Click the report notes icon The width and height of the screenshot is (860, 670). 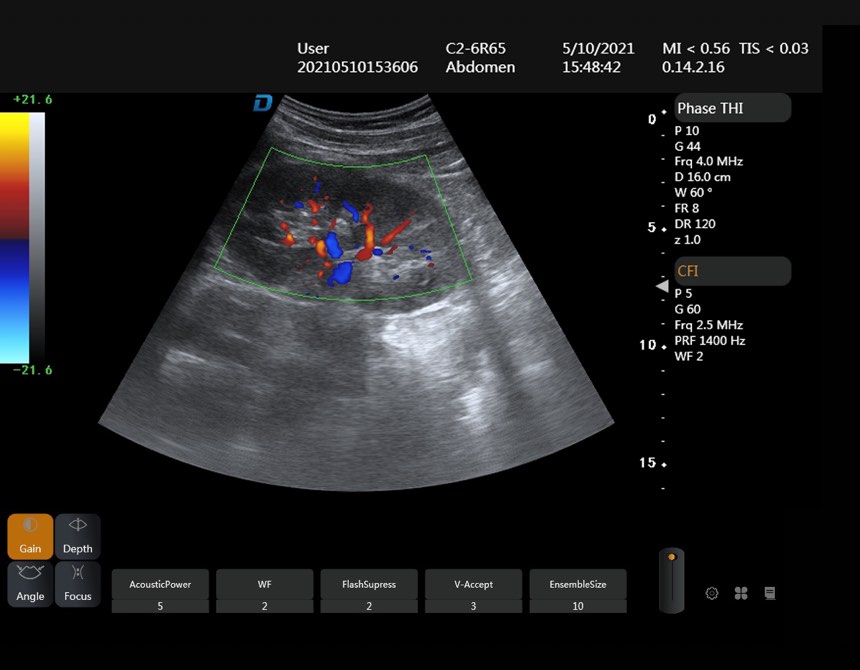(770, 593)
